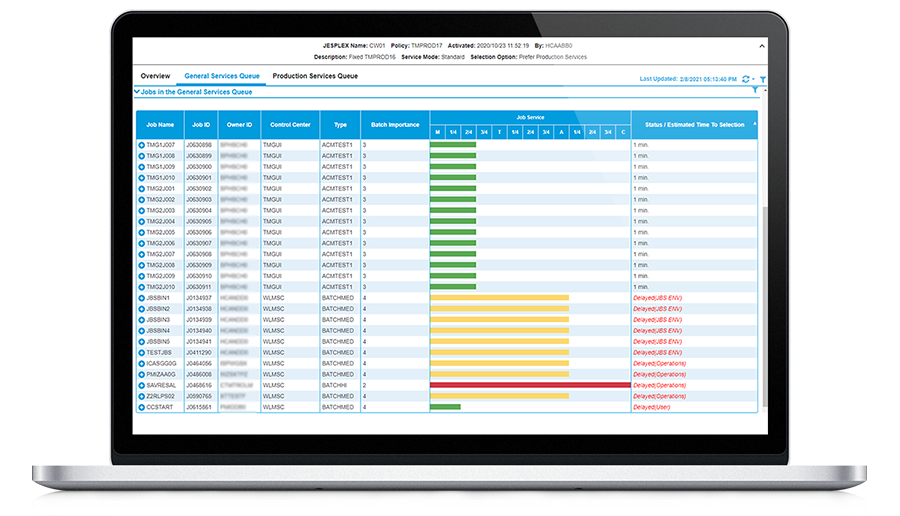Click the Batch Importance column header

(x=394, y=125)
